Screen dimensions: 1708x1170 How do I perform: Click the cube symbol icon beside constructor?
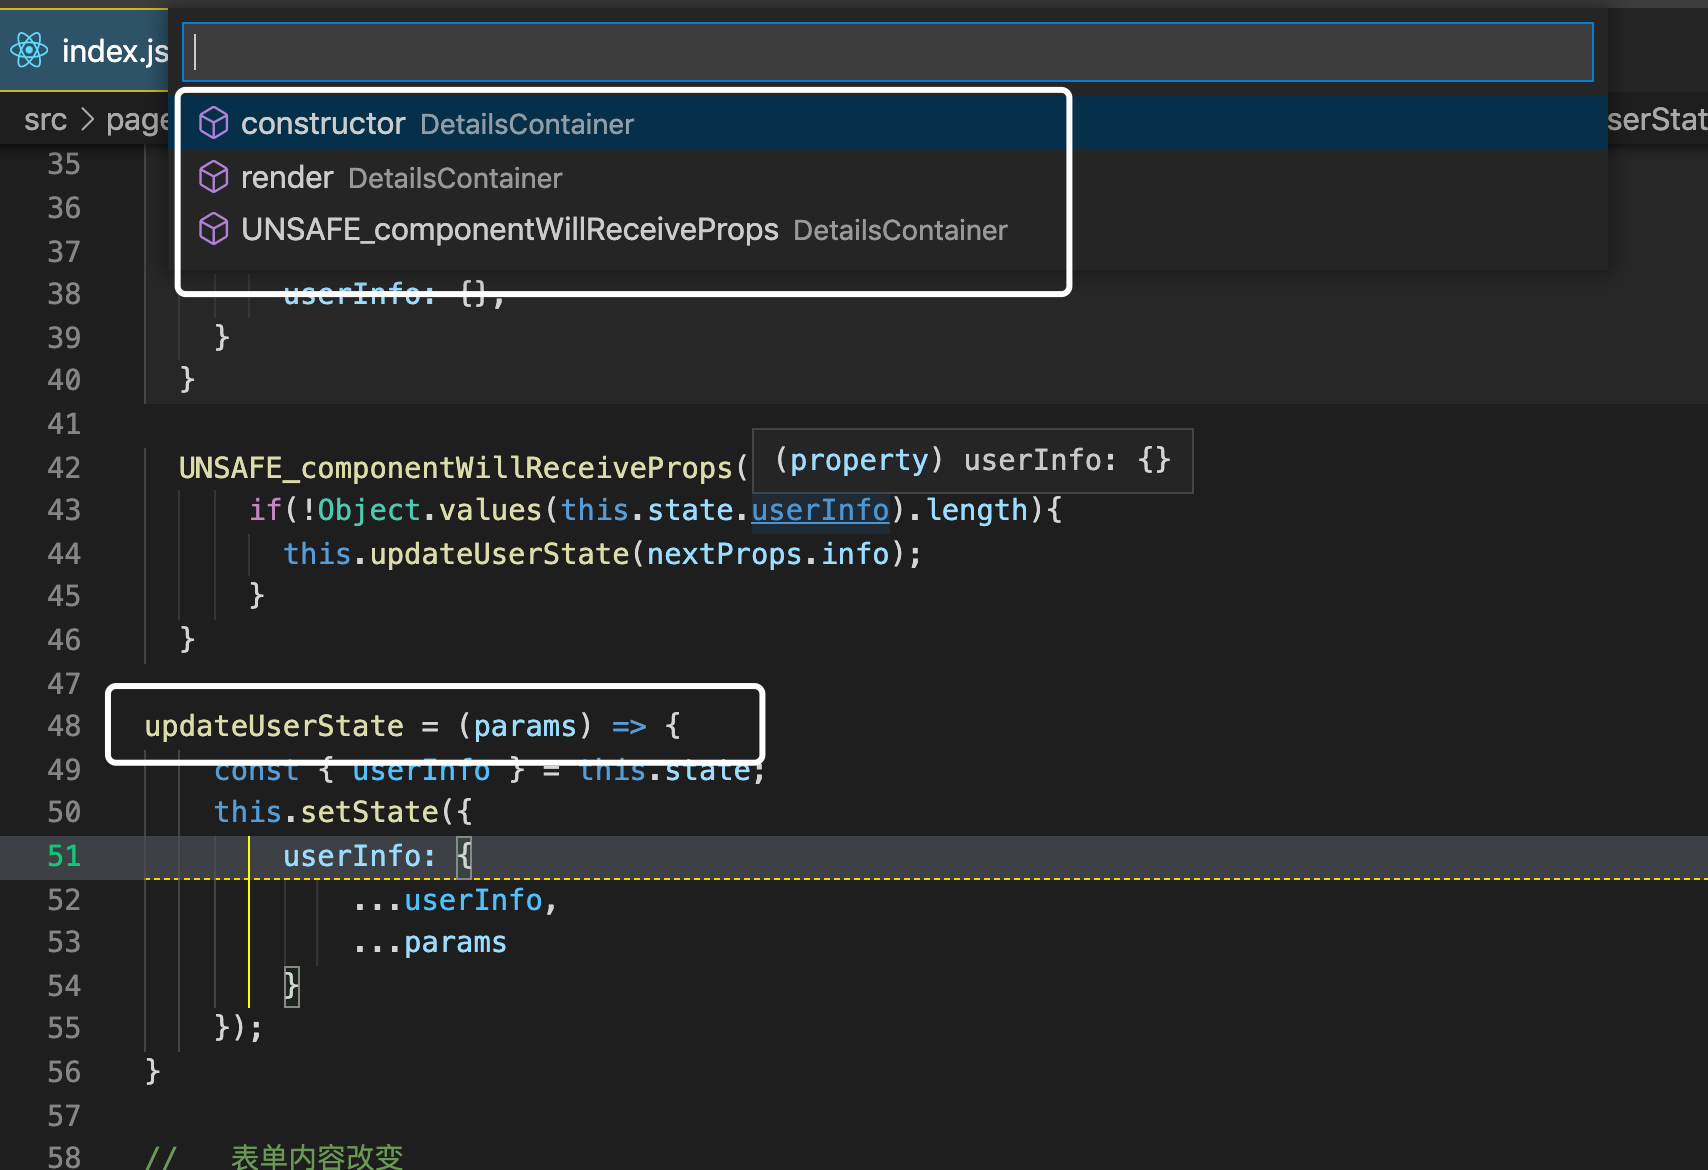[x=214, y=122]
